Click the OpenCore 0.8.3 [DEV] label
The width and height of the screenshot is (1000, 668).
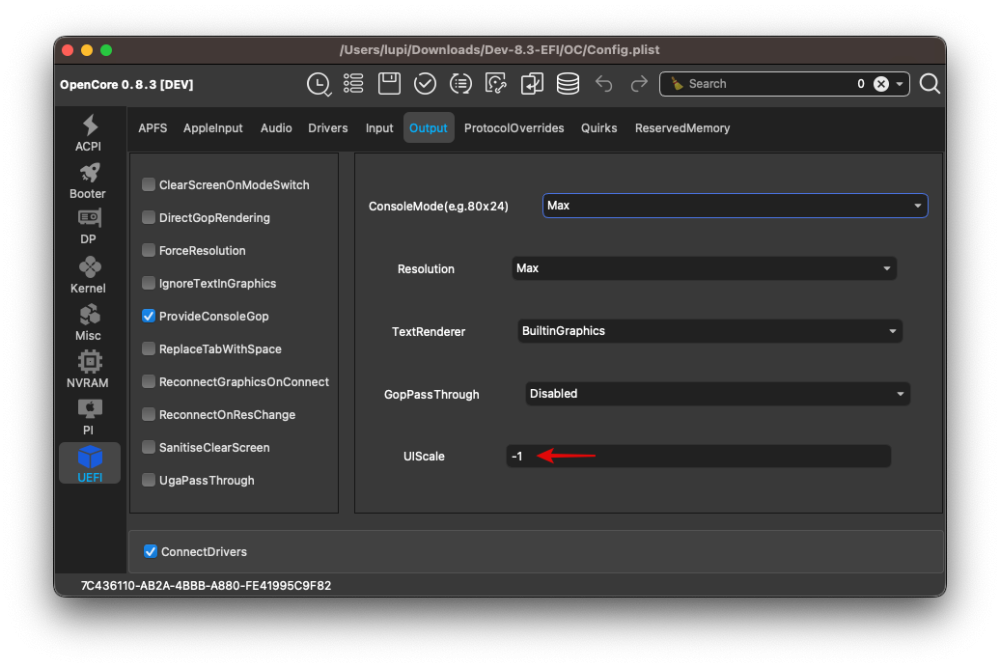coord(126,84)
